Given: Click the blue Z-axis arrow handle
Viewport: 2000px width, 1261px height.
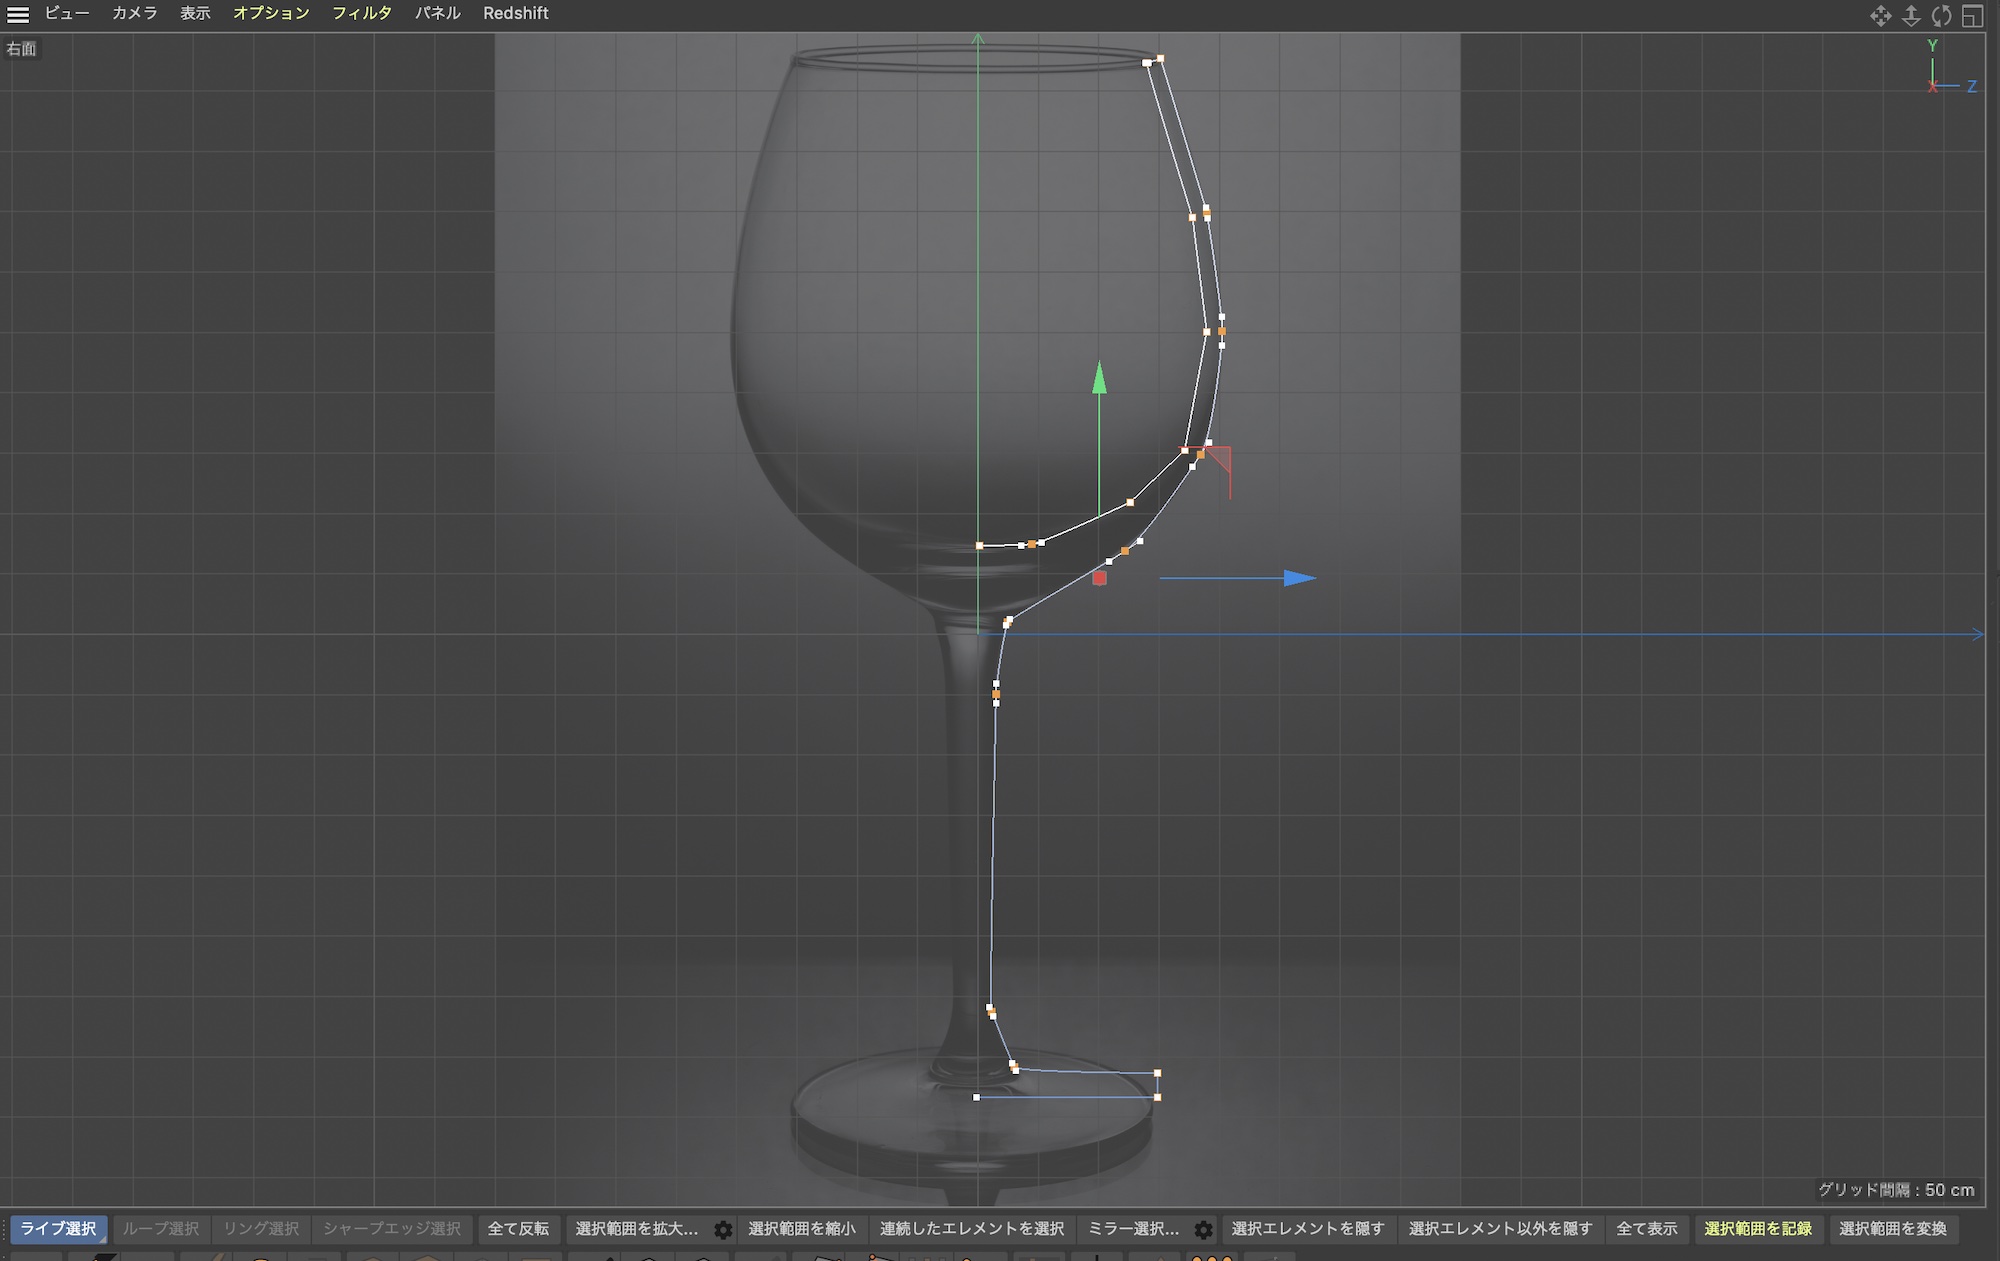Looking at the screenshot, I should pos(1298,578).
